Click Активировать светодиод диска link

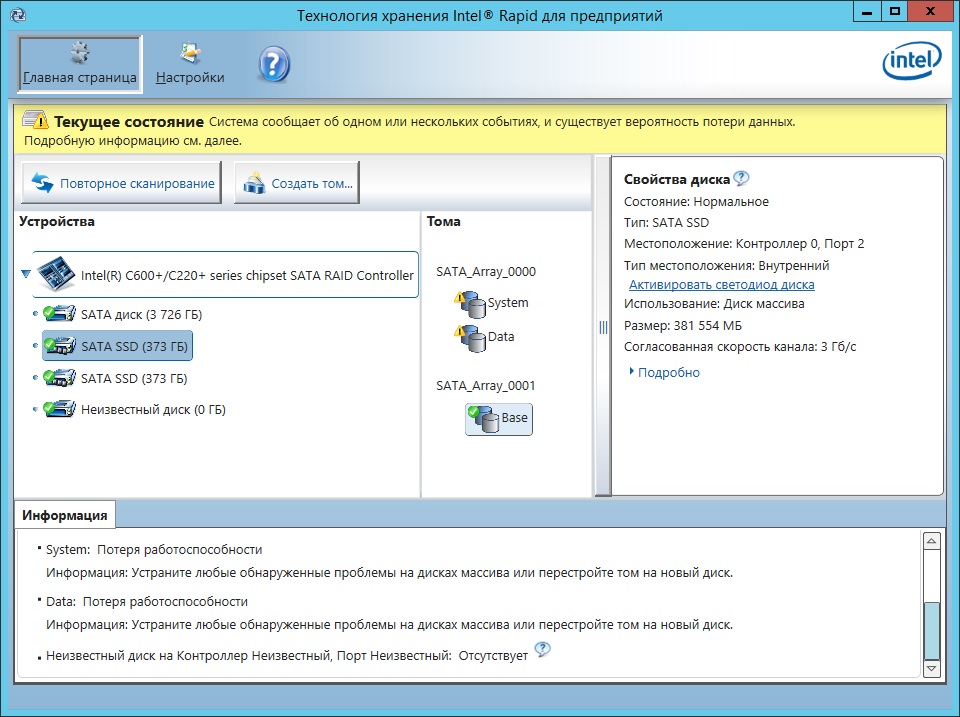pyautogui.click(x=721, y=285)
